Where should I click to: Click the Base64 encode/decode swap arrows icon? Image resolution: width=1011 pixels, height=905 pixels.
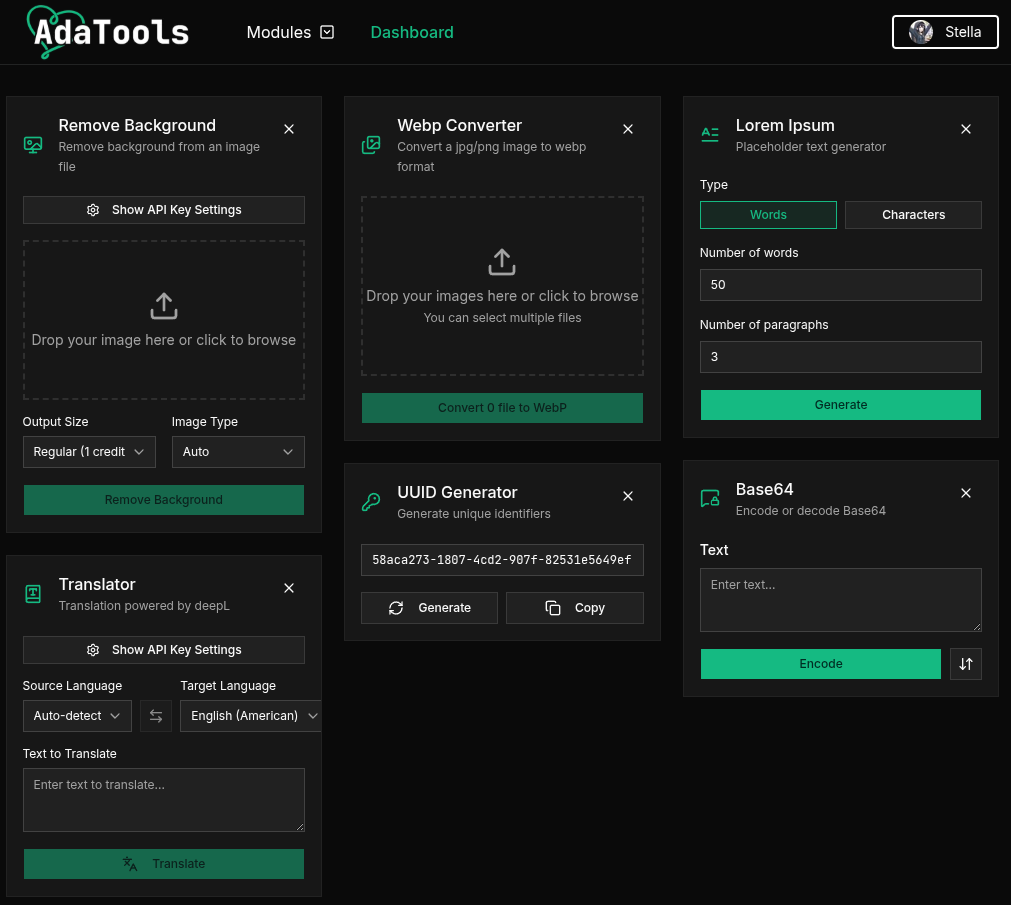pos(966,664)
